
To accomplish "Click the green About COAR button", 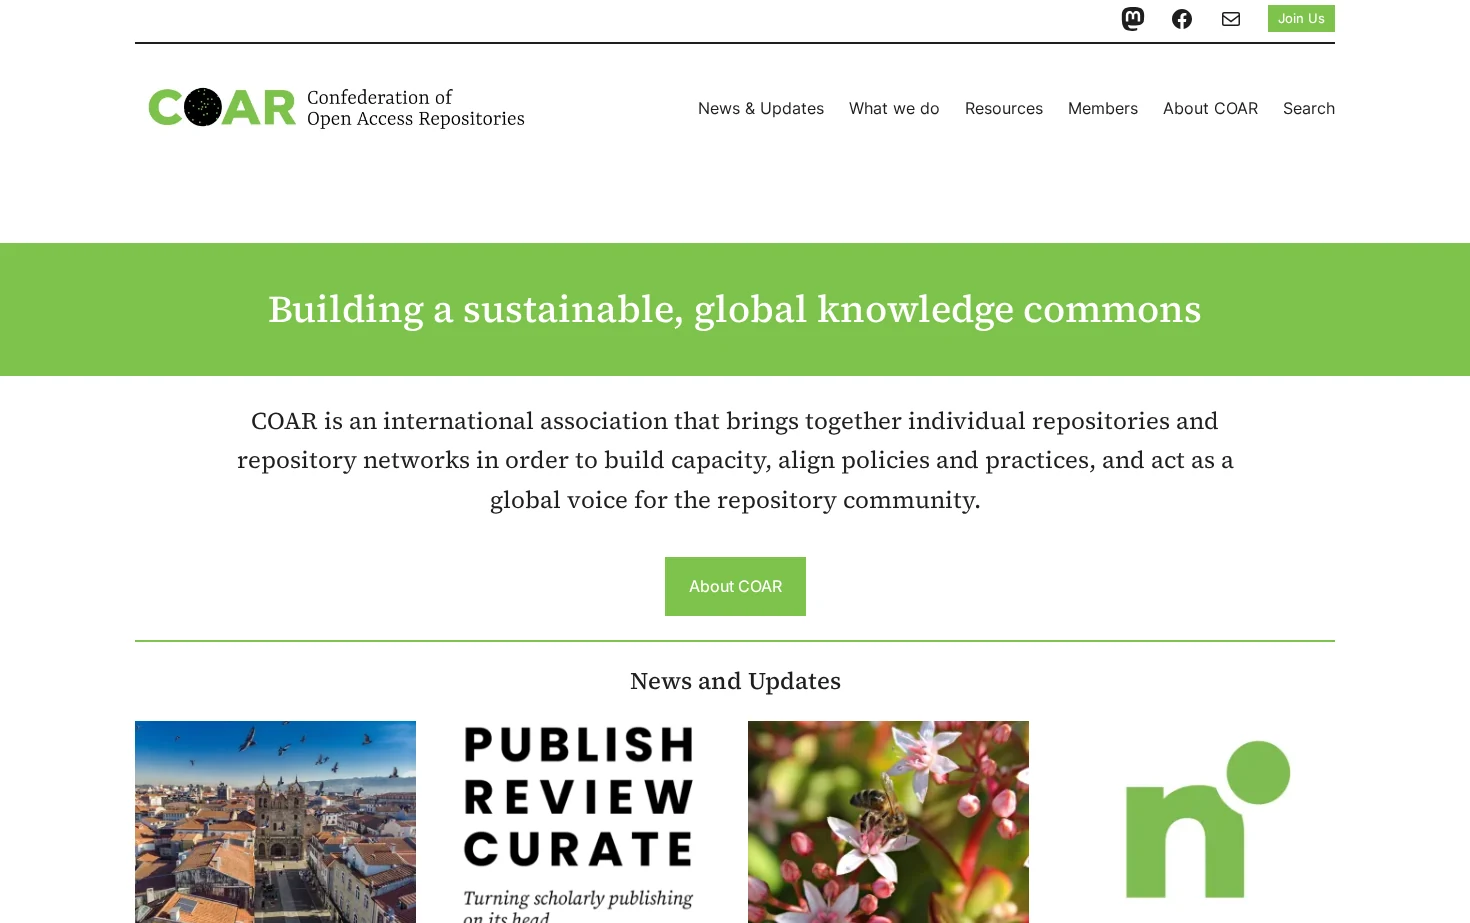I will click(x=735, y=586).
